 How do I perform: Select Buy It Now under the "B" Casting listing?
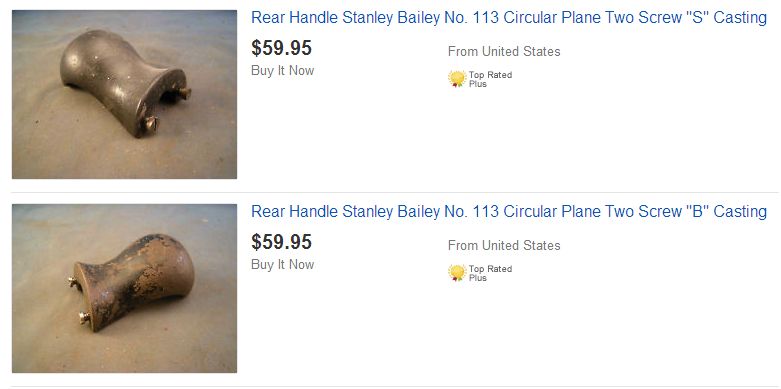282,264
